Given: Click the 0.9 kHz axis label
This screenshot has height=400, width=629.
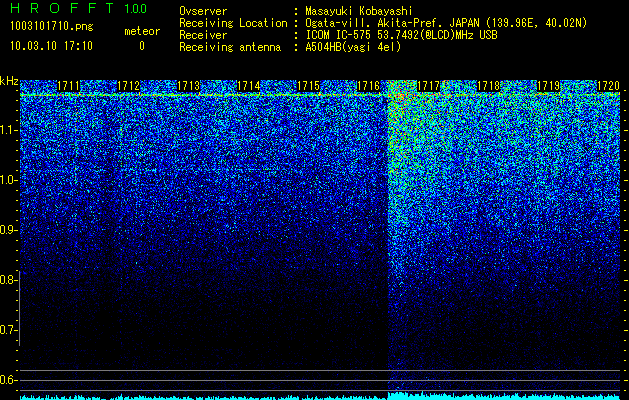Looking at the screenshot, I should point(8,230).
